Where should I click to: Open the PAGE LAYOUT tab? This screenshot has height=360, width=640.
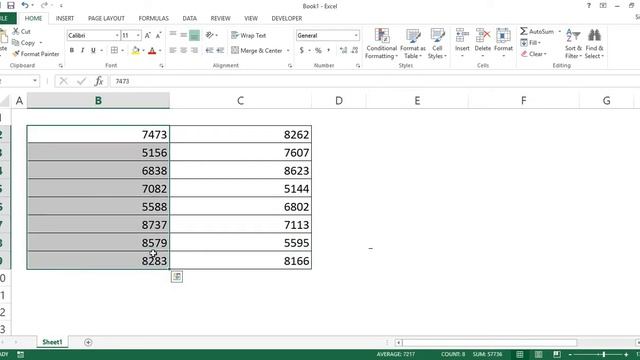pyautogui.click(x=106, y=18)
